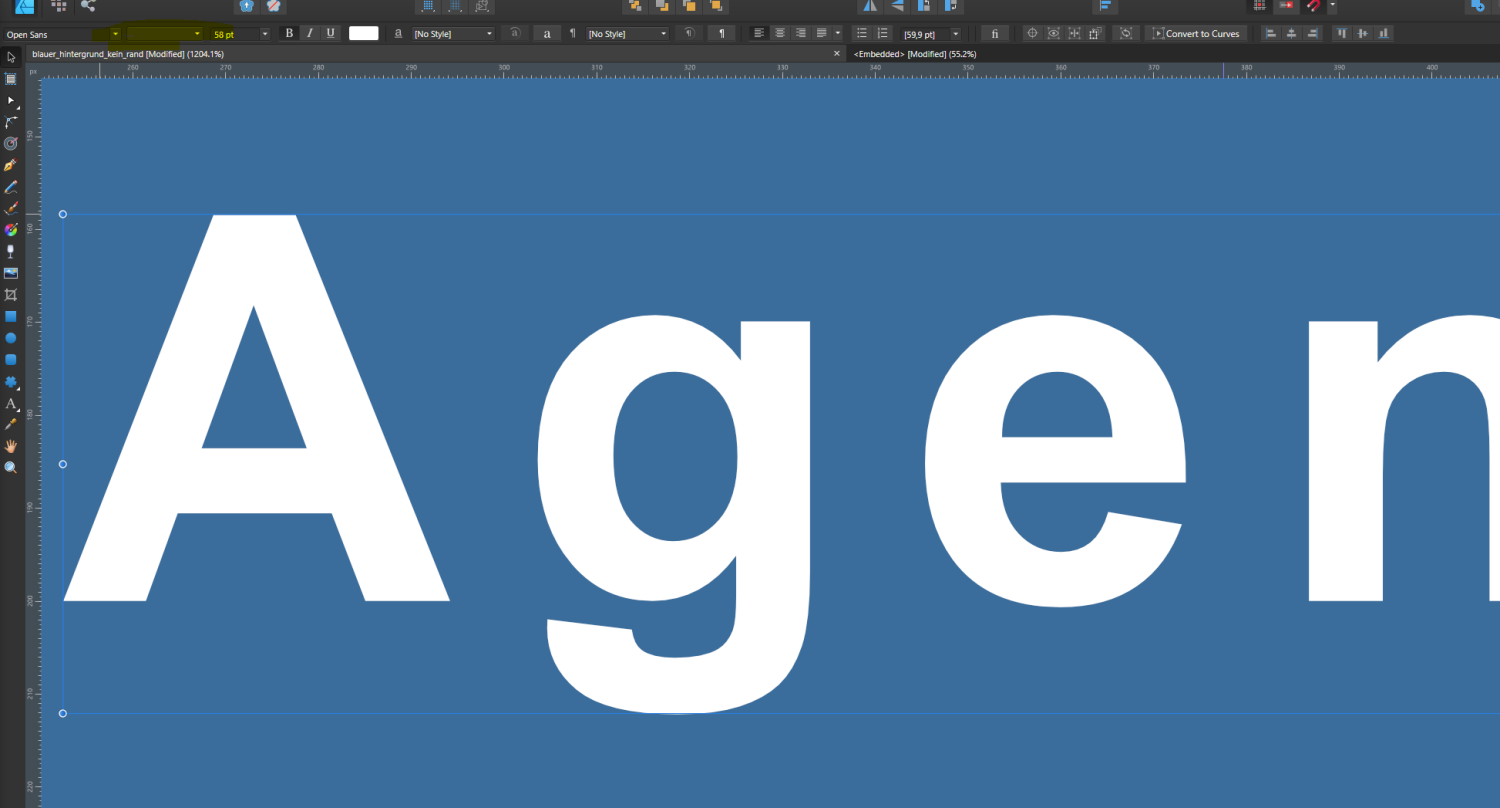
Task: Select the Ellipse shape tool
Action: point(11,338)
